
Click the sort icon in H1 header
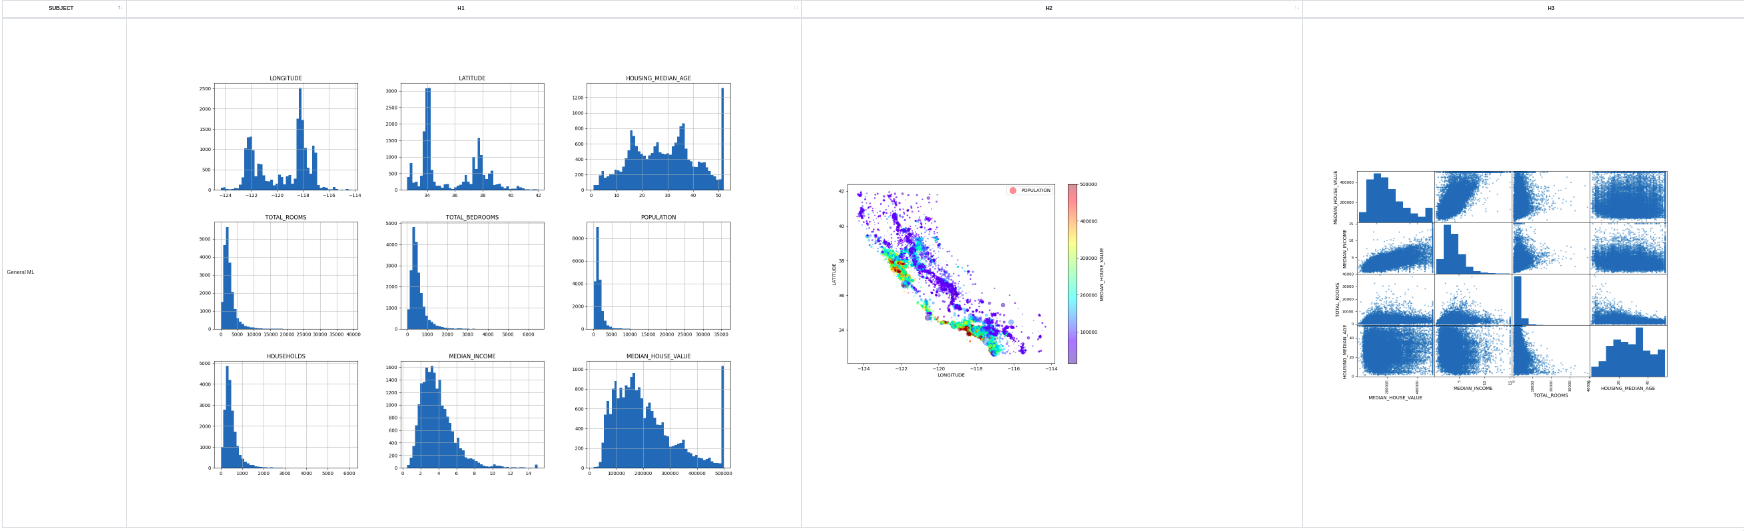pyautogui.click(x=796, y=8)
